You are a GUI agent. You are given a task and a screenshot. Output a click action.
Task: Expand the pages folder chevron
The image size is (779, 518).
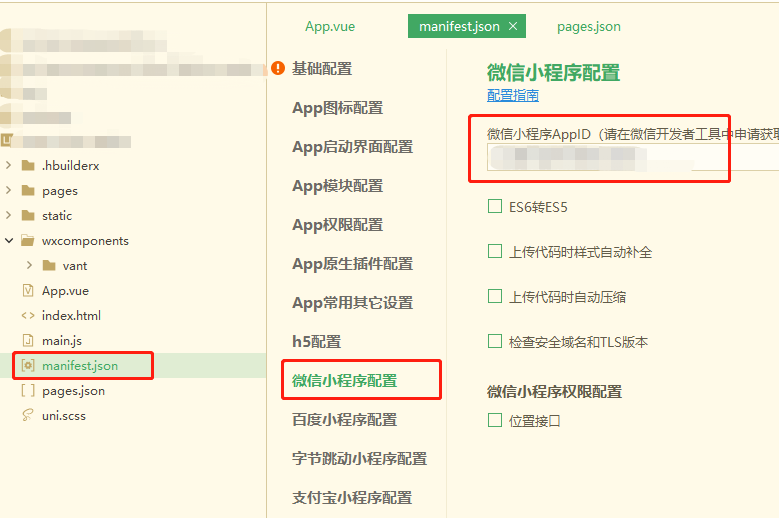[8, 190]
